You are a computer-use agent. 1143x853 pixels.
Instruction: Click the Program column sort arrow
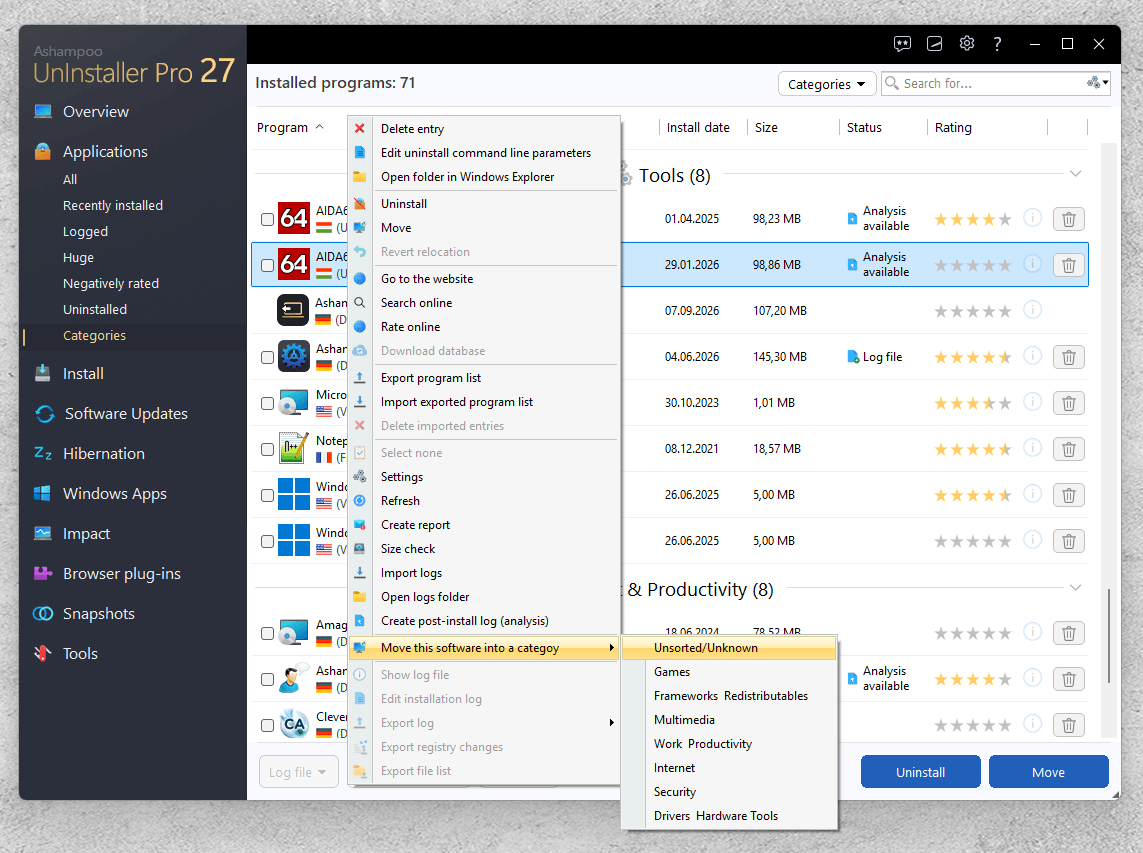(319, 127)
